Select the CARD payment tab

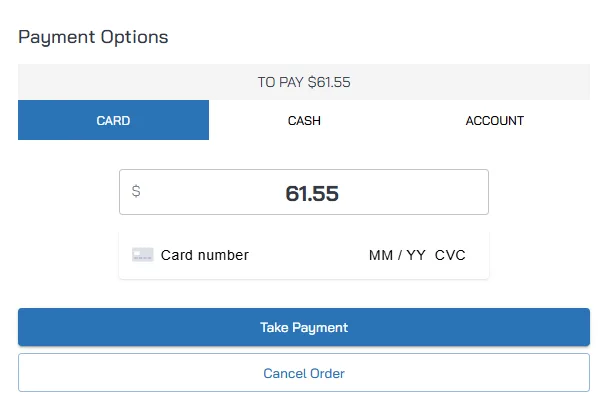tap(113, 121)
